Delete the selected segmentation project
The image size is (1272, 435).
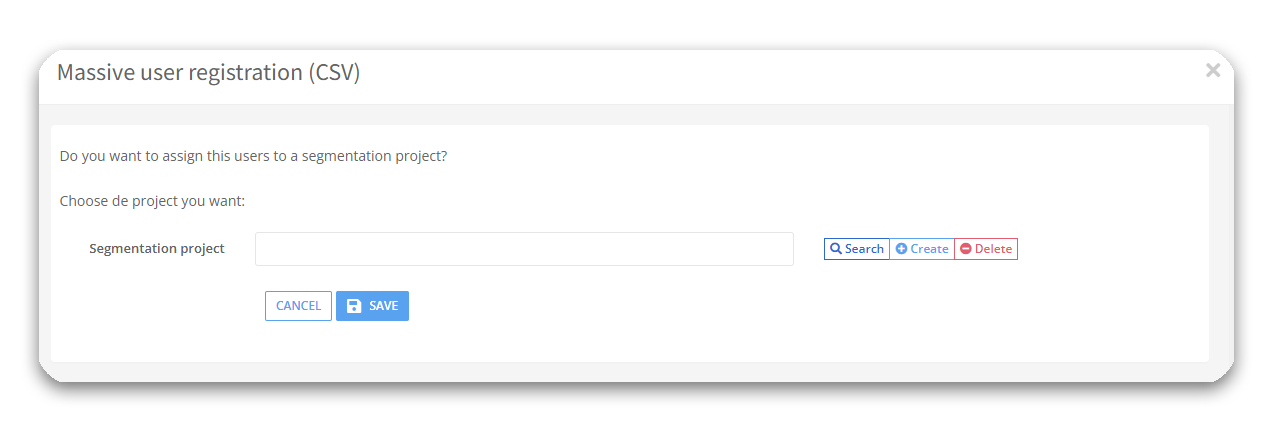click(986, 249)
